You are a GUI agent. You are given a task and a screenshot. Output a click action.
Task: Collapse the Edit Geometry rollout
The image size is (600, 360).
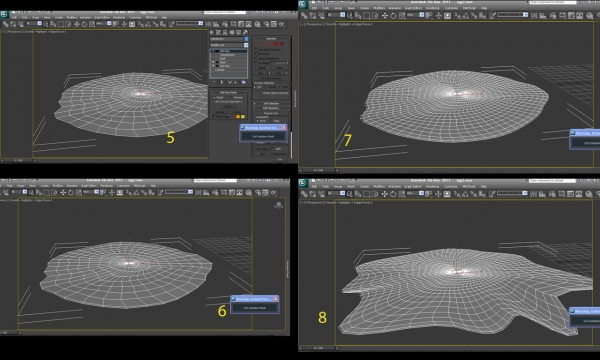point(271,108)
